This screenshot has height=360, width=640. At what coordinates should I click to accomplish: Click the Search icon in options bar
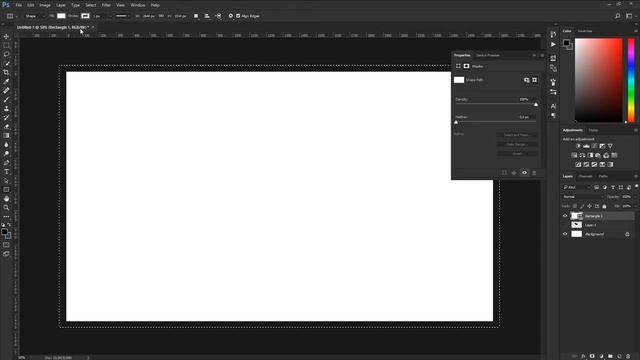pyautogui.click(x=618, y=16)
